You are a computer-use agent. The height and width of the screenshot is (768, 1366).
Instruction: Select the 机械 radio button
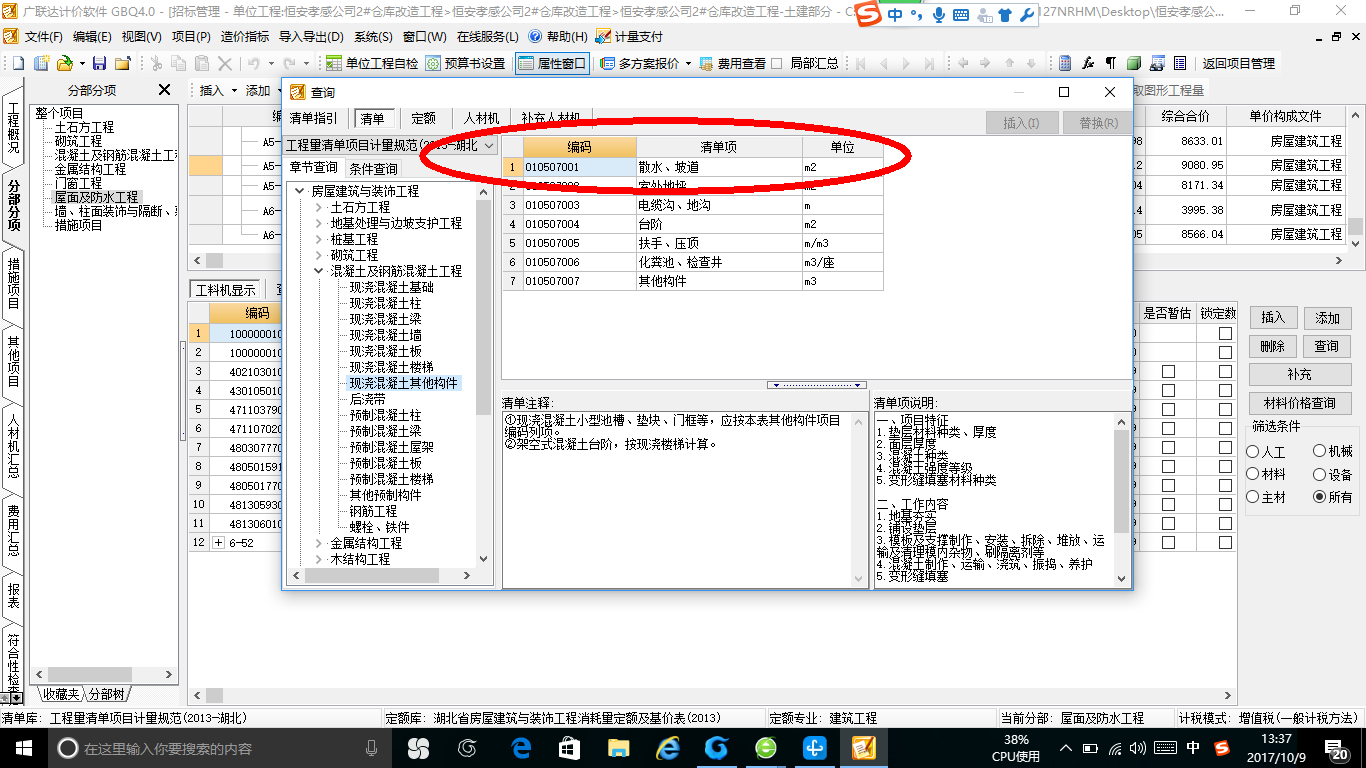1320,452
